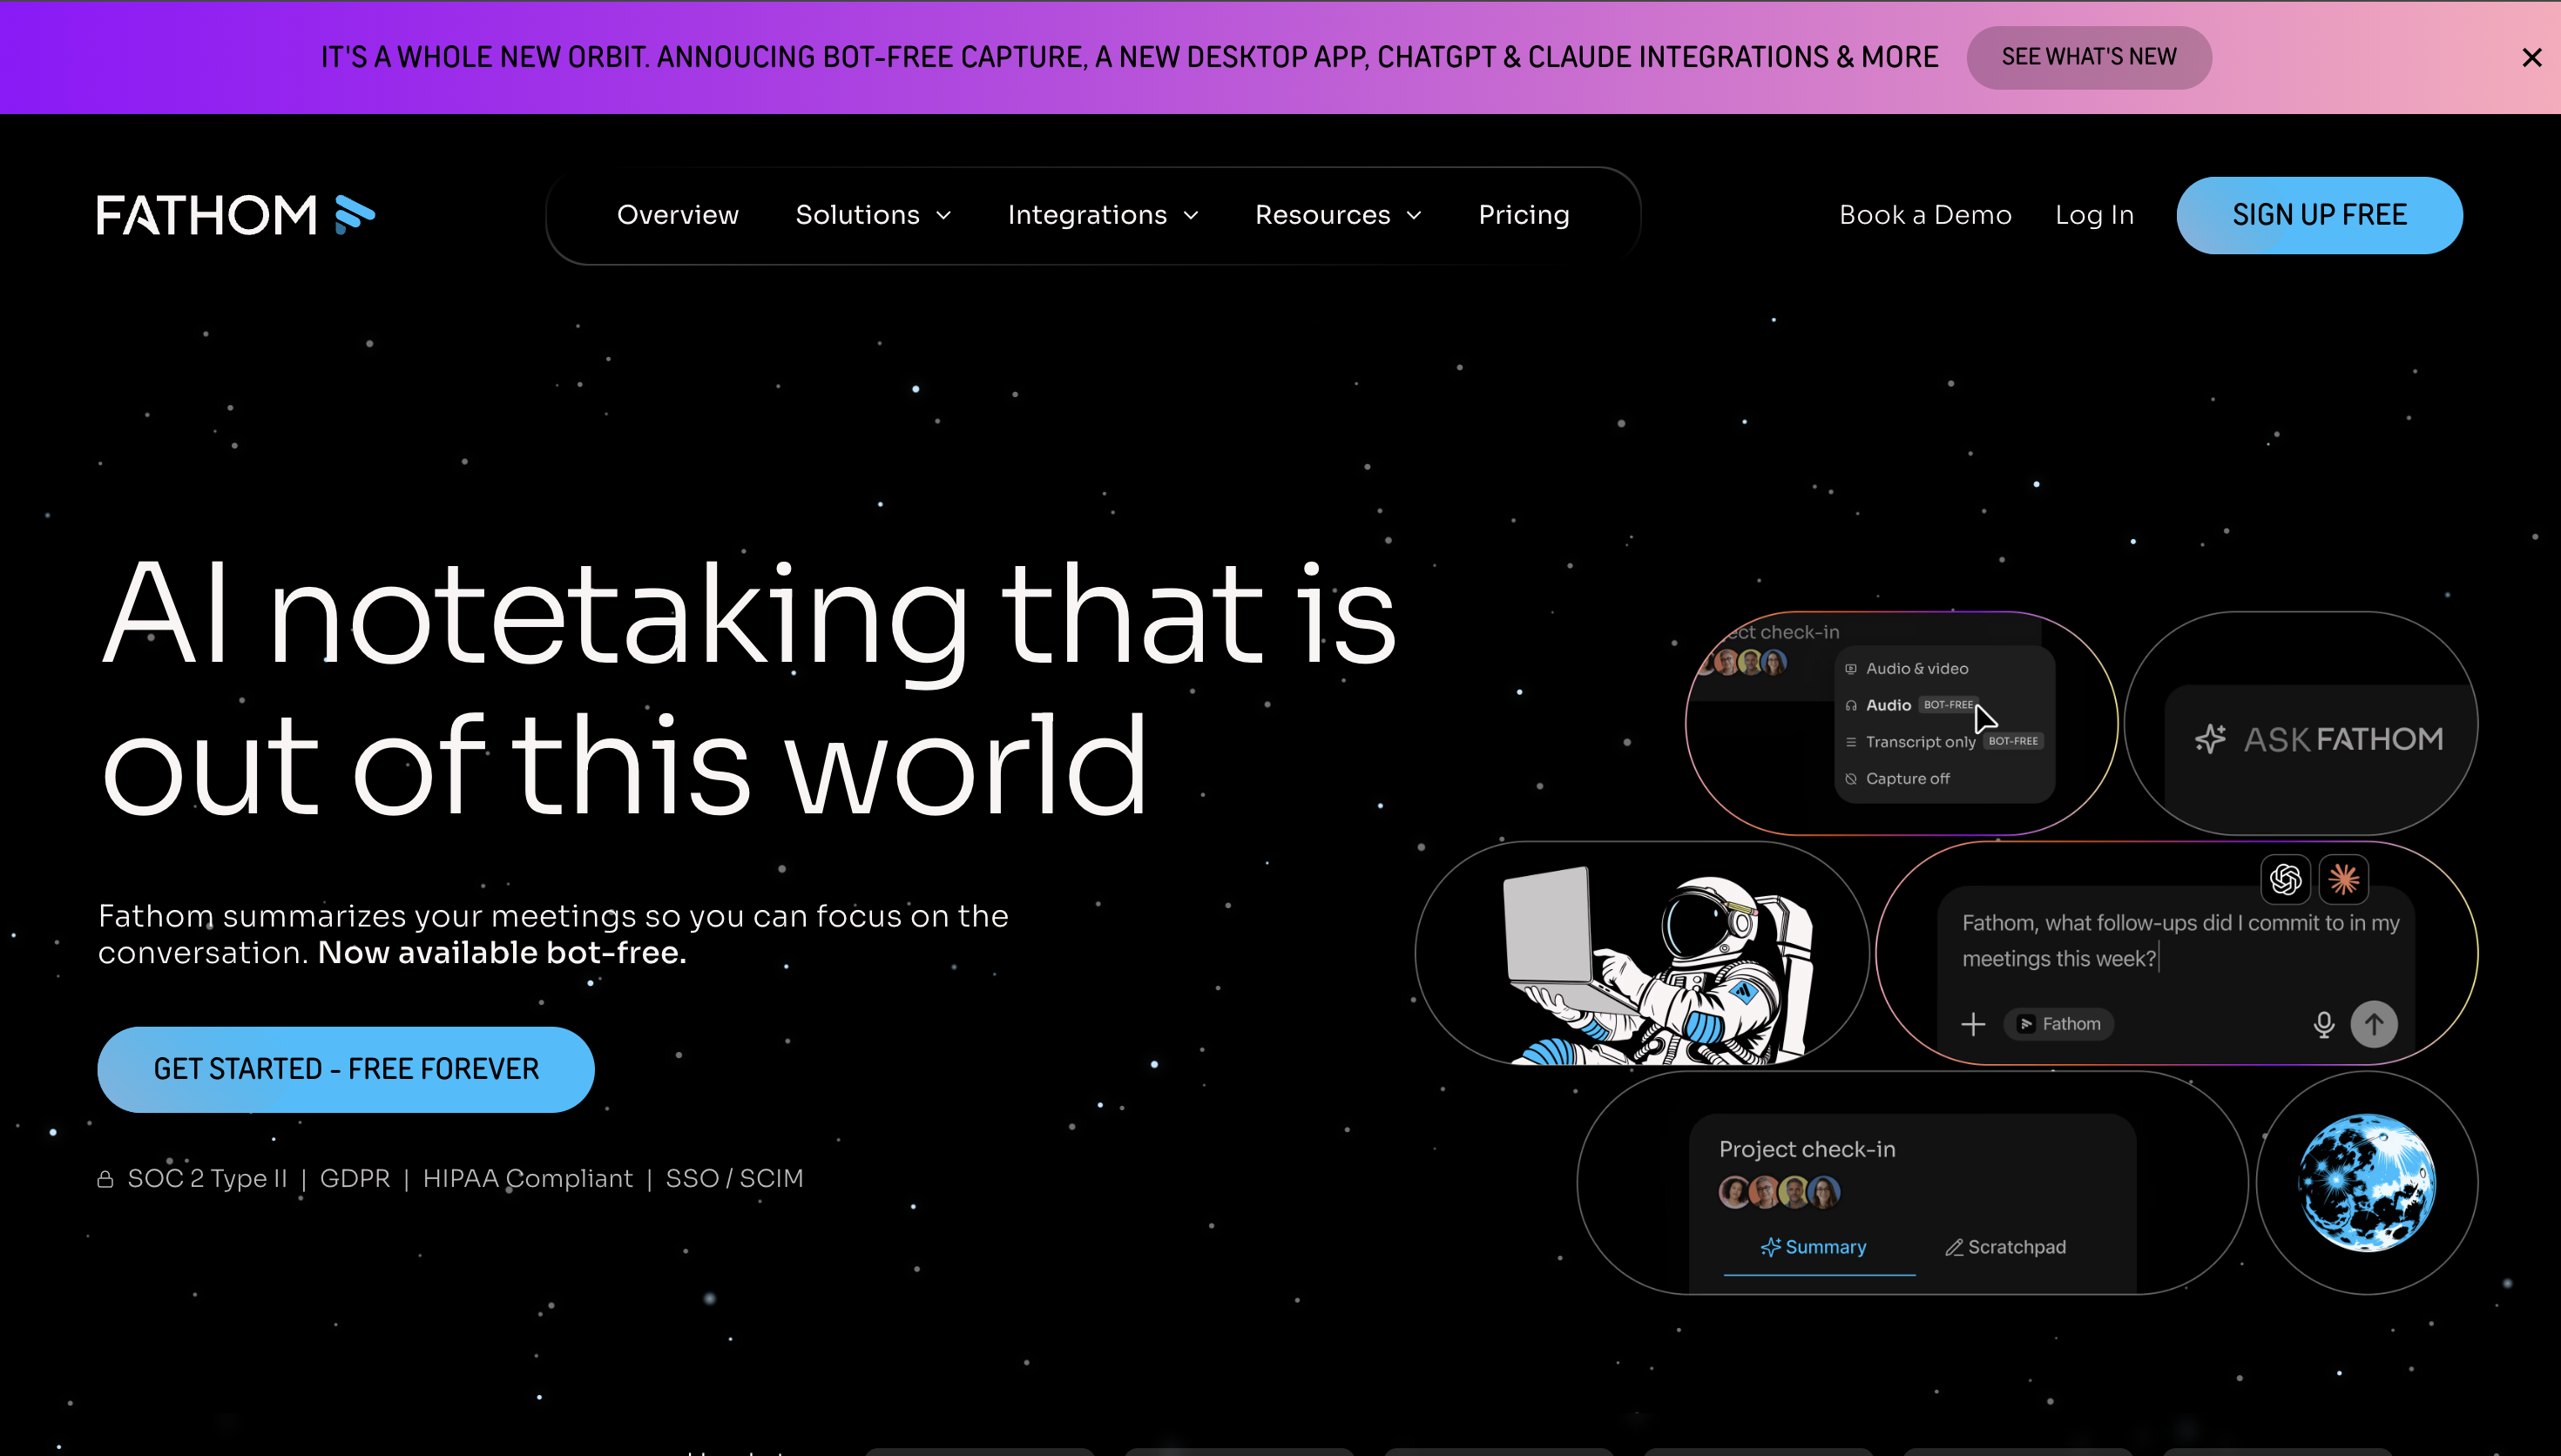Click the Fathom chip in prompt box
This screenshot has width=2561, height=1456.
[x=2058, y=1024]
